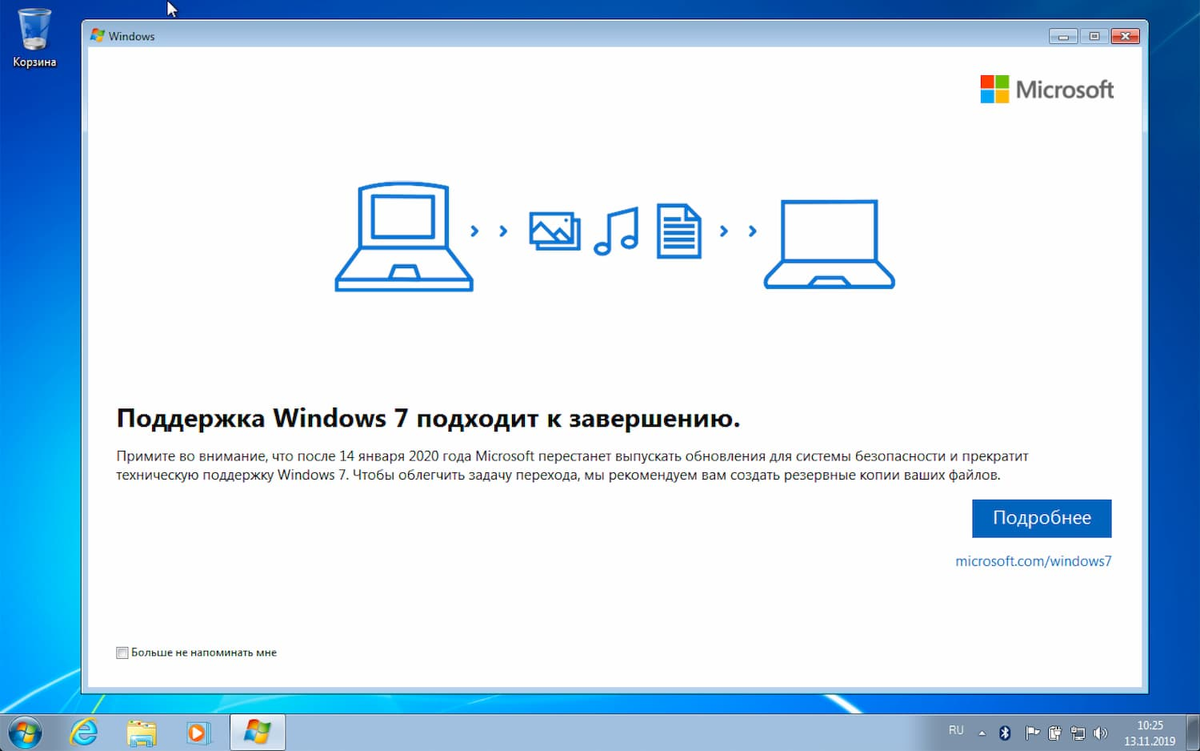The image size is (1200, 751).
Task: Launch Windows Media Player from taskbar
Action: (197, 732)
